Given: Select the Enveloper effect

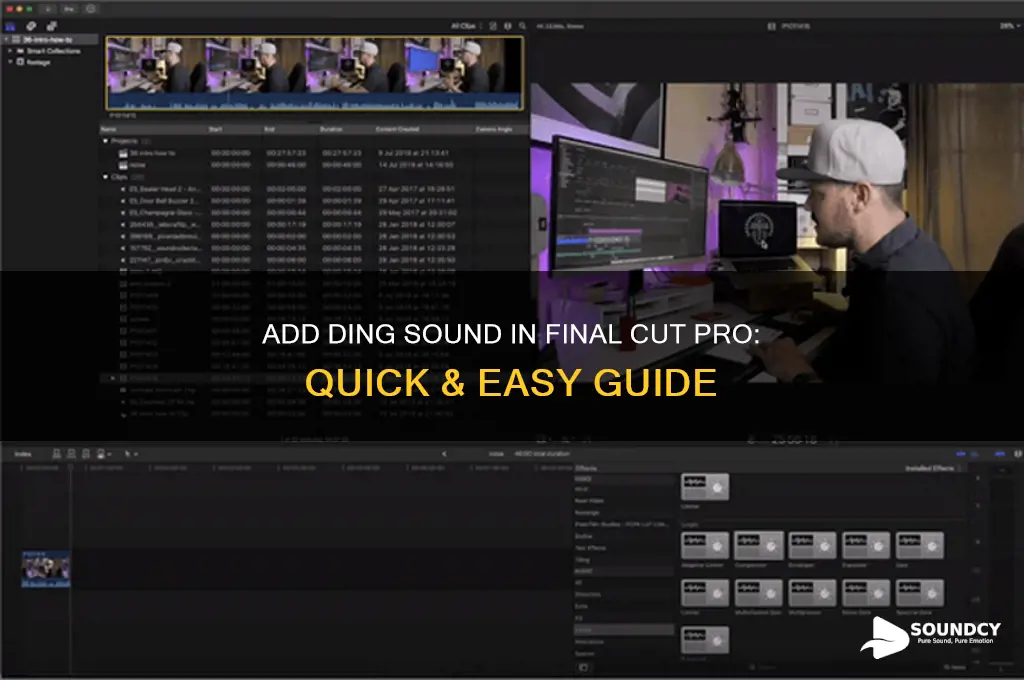Looking at the screenshot, I should 812,545.
